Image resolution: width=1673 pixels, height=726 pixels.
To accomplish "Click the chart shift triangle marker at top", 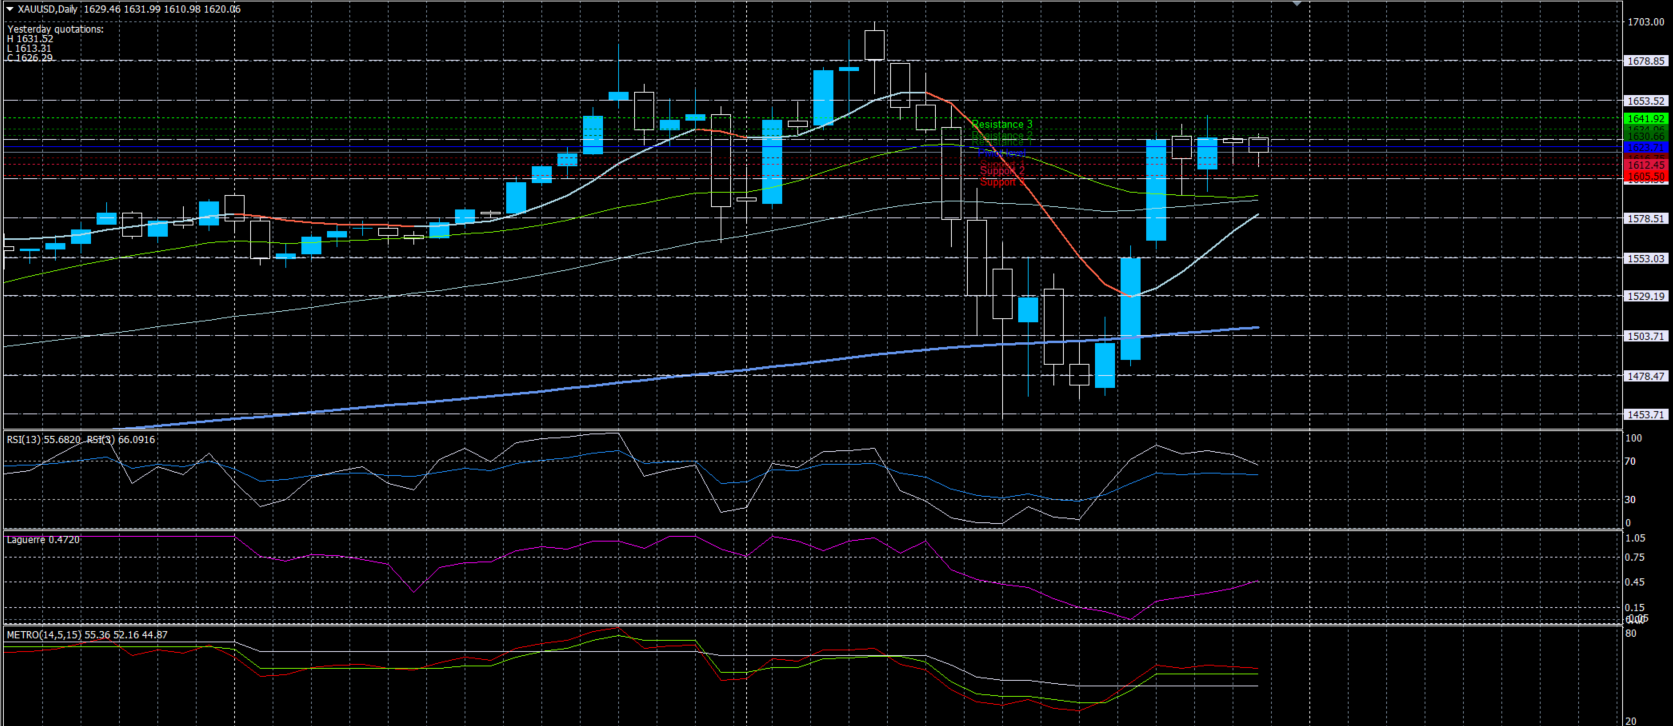I will [1297, 4].
